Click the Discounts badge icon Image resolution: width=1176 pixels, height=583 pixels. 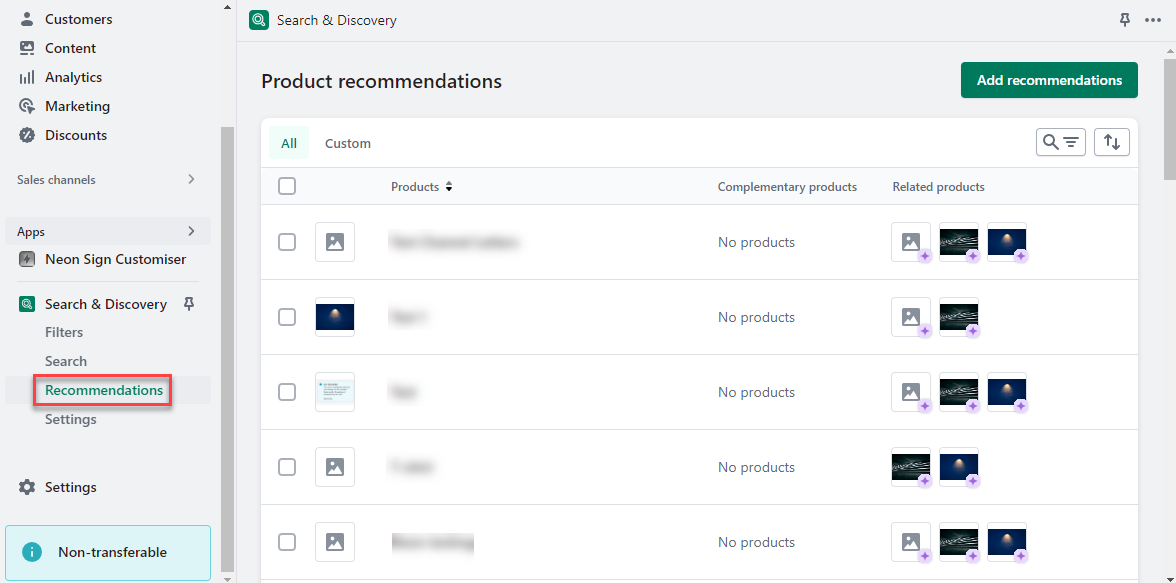click(x=27, y=135)
